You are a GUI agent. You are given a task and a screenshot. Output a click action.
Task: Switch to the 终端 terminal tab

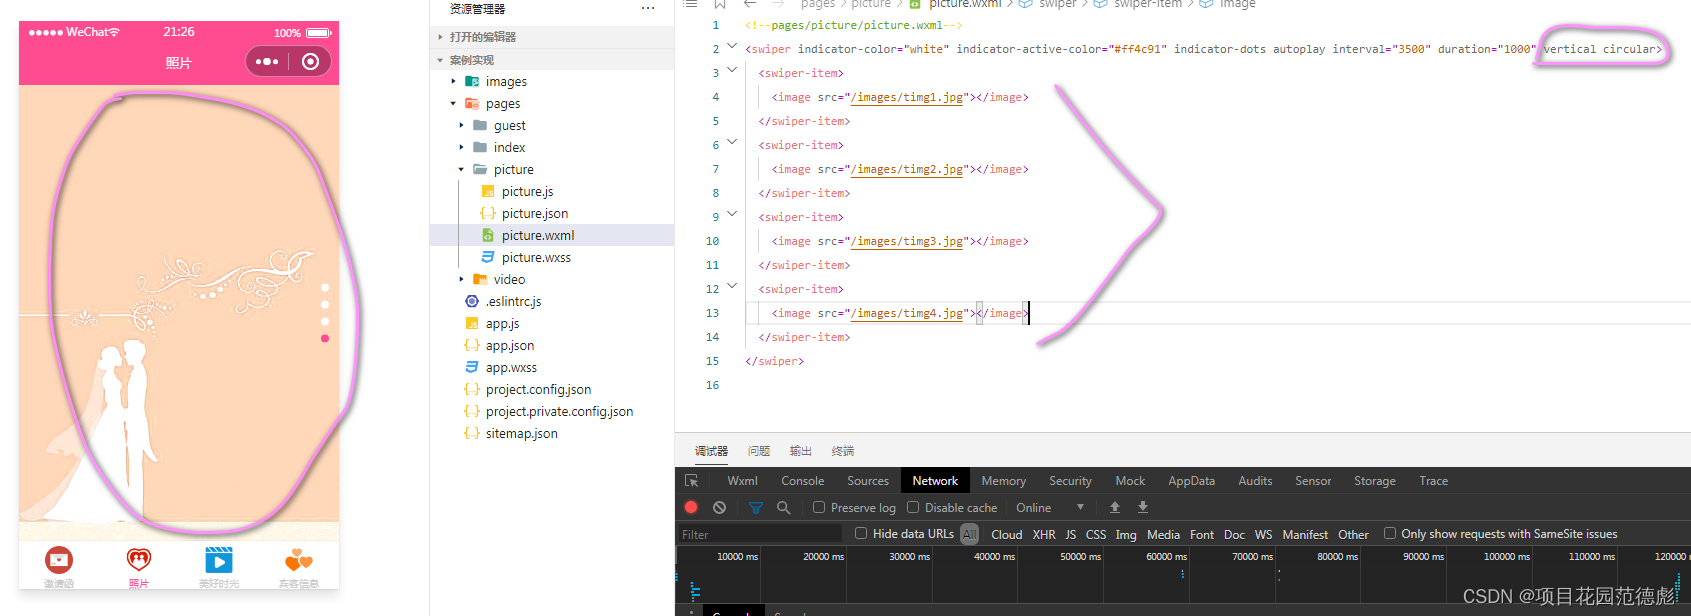click(843, 451)
